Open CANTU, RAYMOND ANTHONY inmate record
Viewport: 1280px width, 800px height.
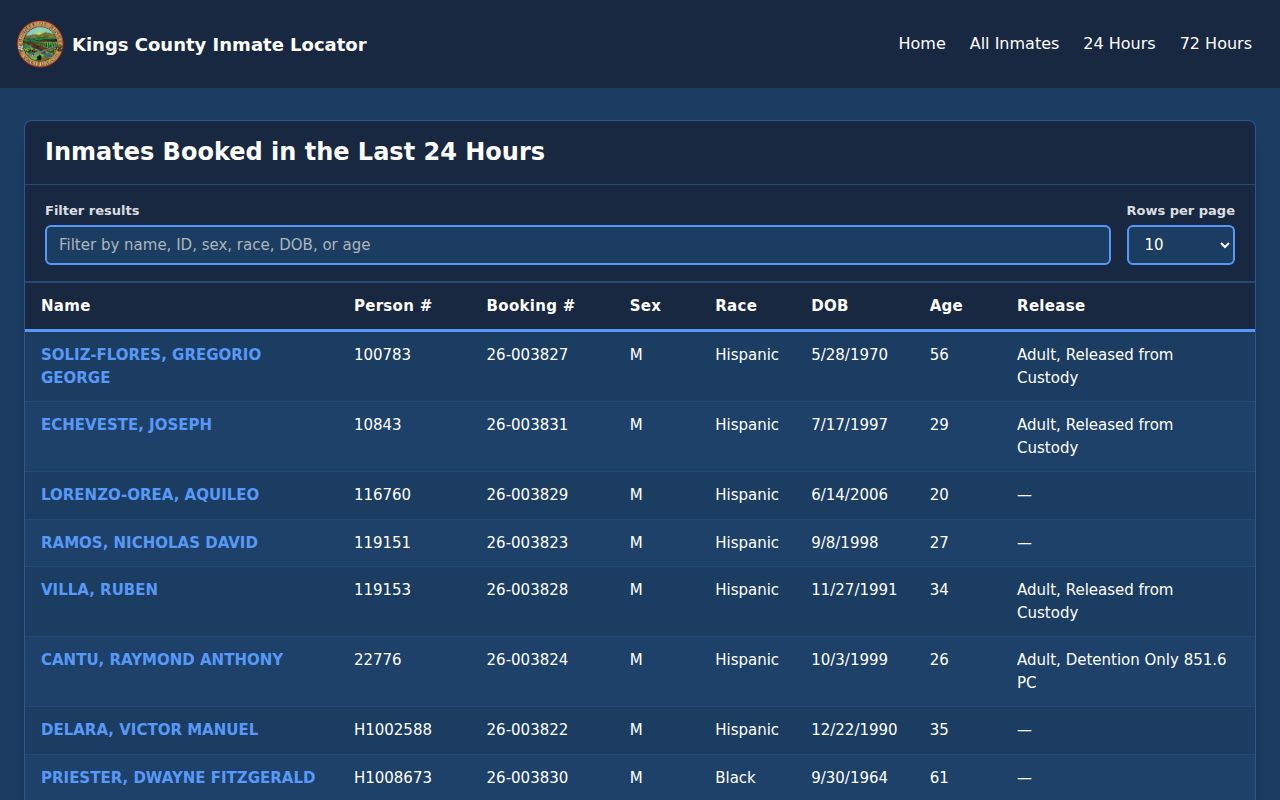pyautogui.click(x=162, y=659)
